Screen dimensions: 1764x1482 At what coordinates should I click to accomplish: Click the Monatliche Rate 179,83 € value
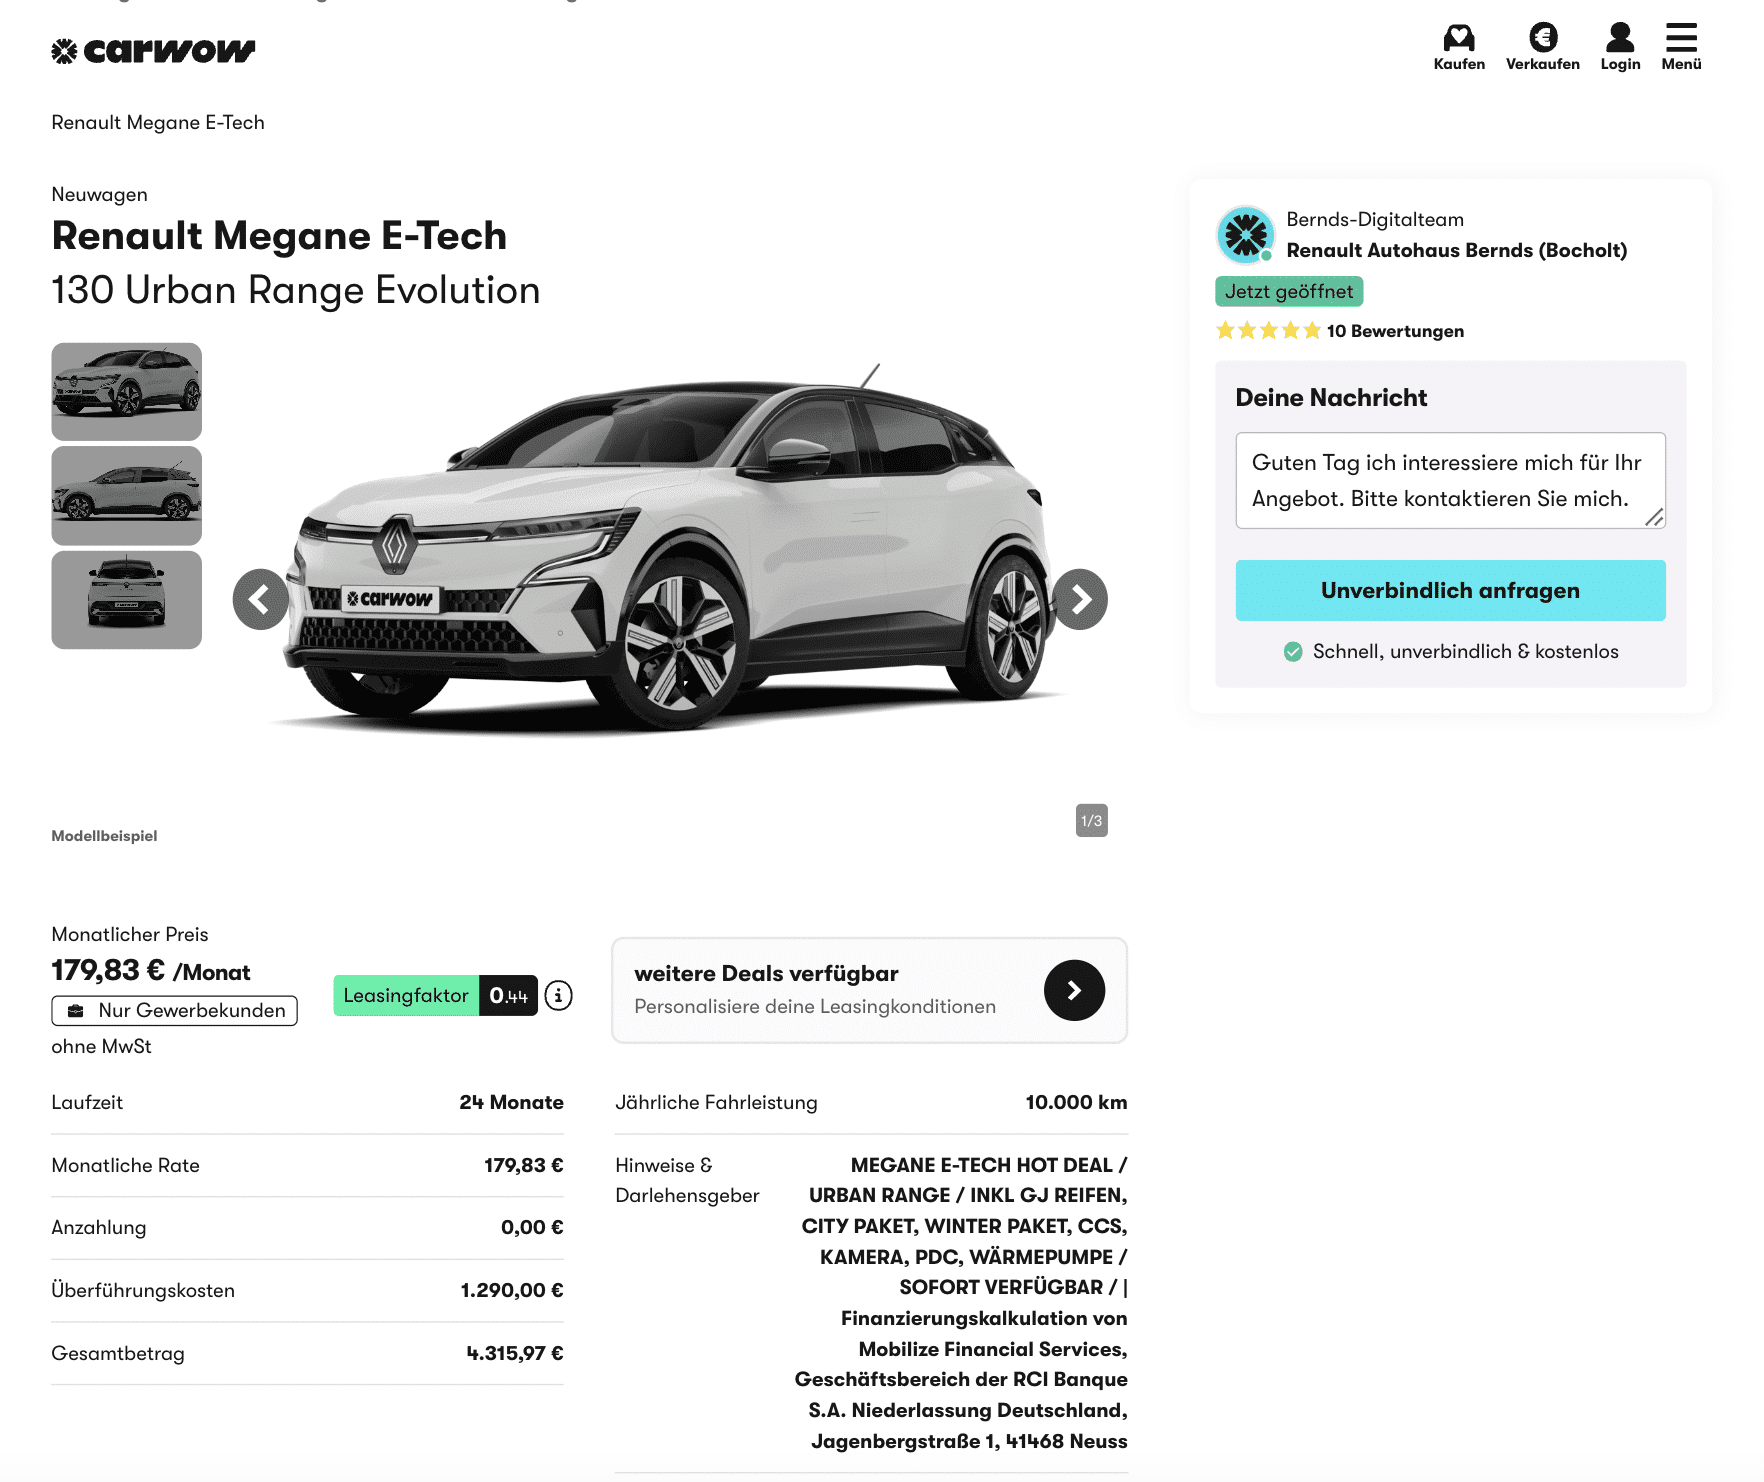click(x=524, y=1165)
